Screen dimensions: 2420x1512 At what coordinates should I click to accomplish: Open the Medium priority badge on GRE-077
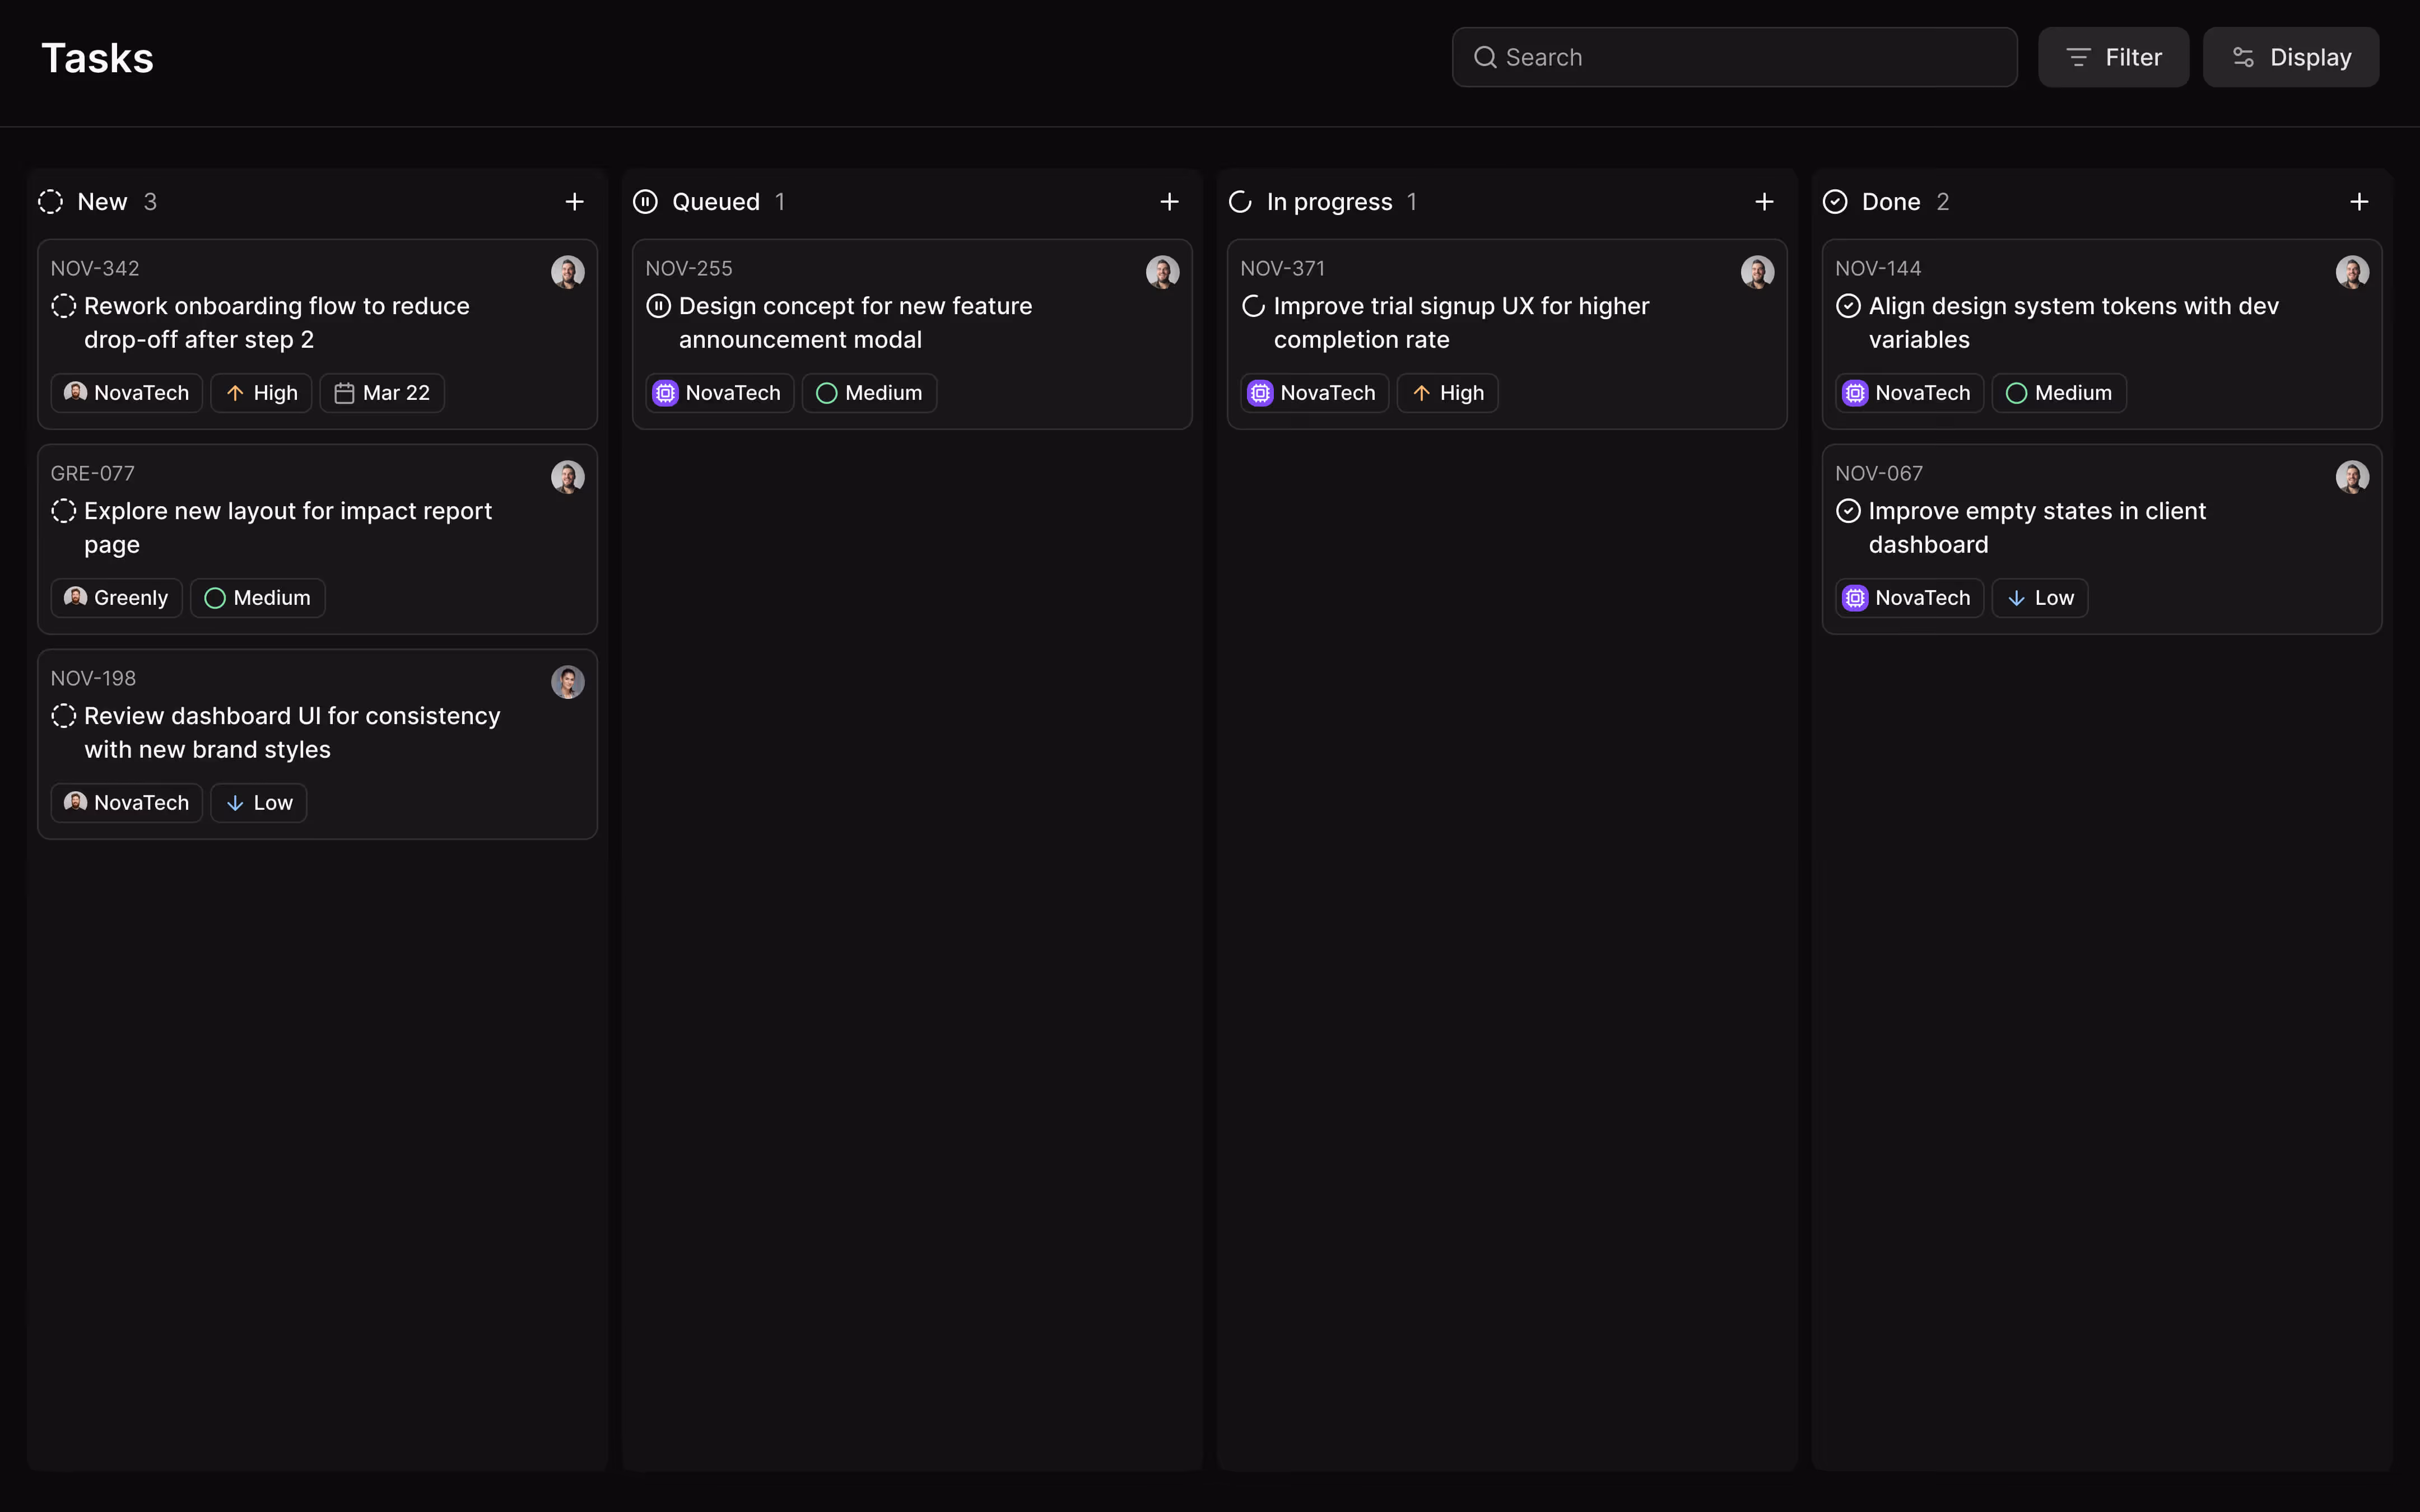256,597
